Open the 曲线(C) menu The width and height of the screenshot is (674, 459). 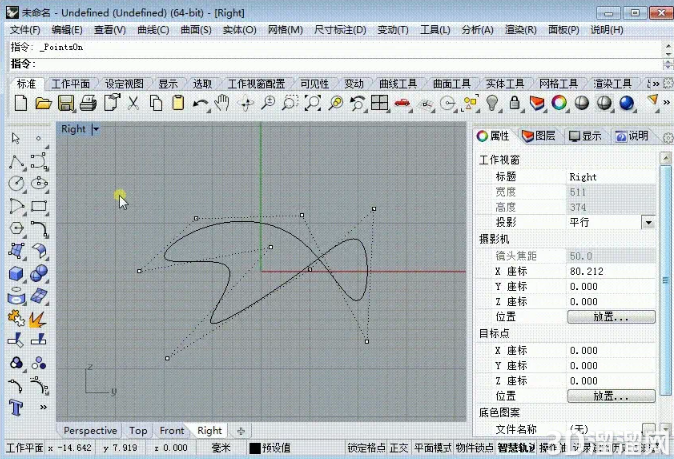coord(153,30)
